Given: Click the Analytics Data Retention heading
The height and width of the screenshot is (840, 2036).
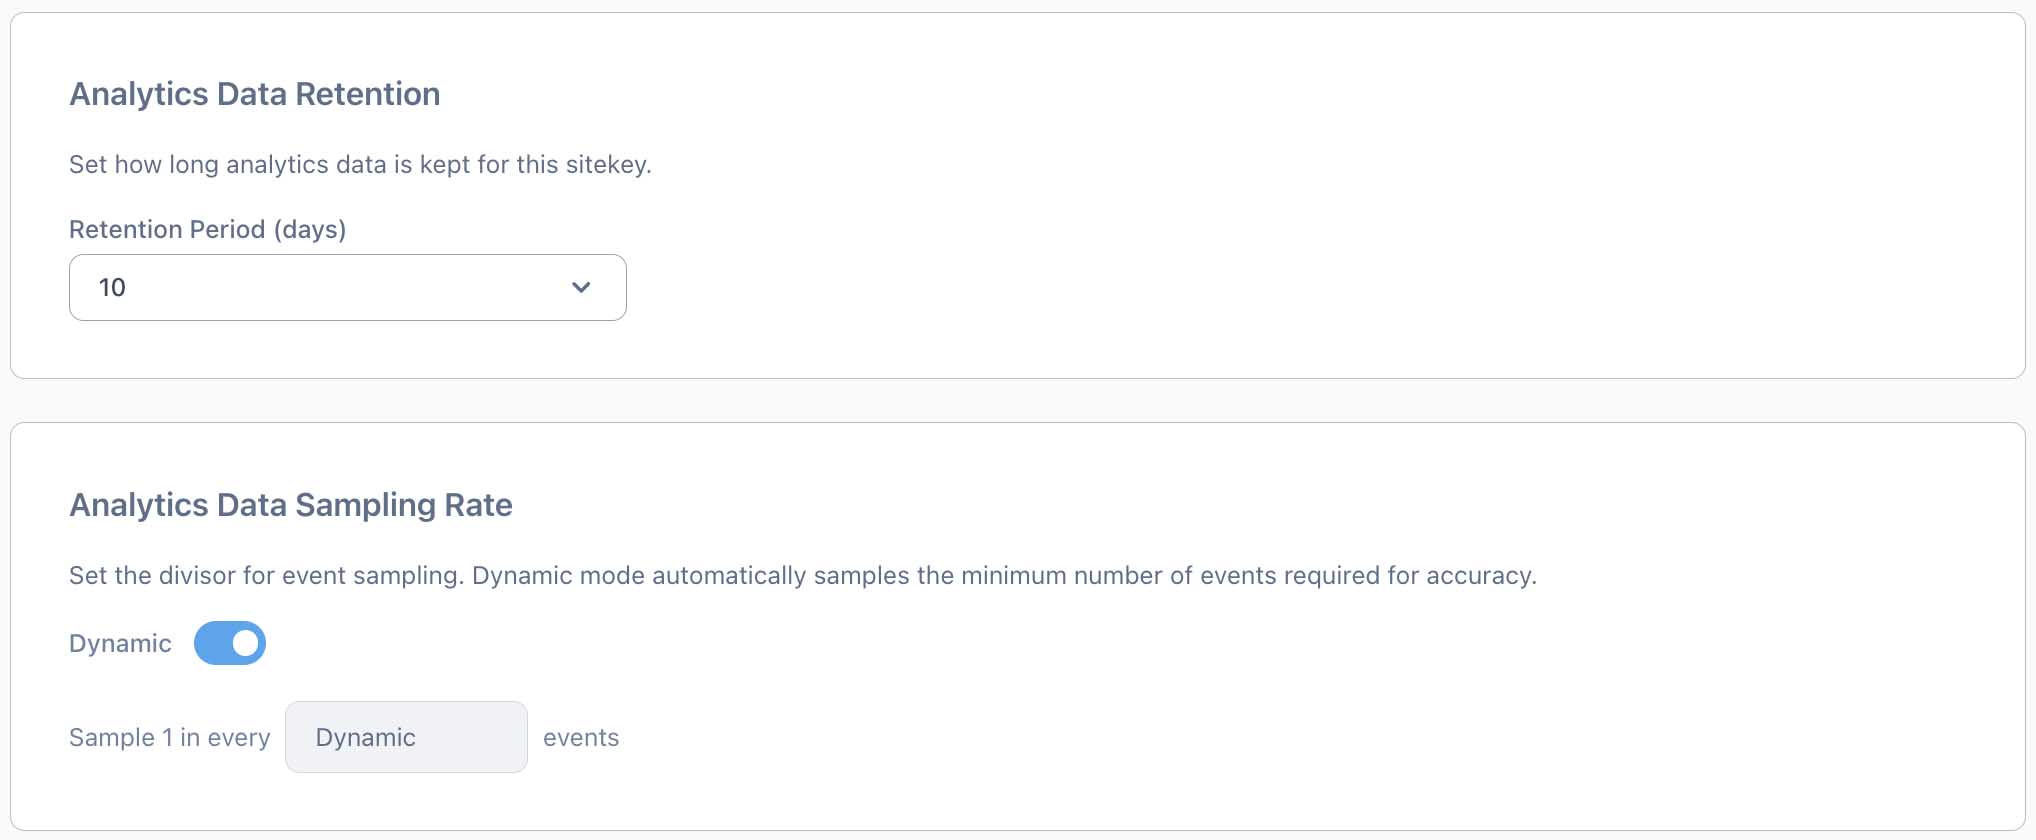Looking at the screenshot, I should 254,94.
